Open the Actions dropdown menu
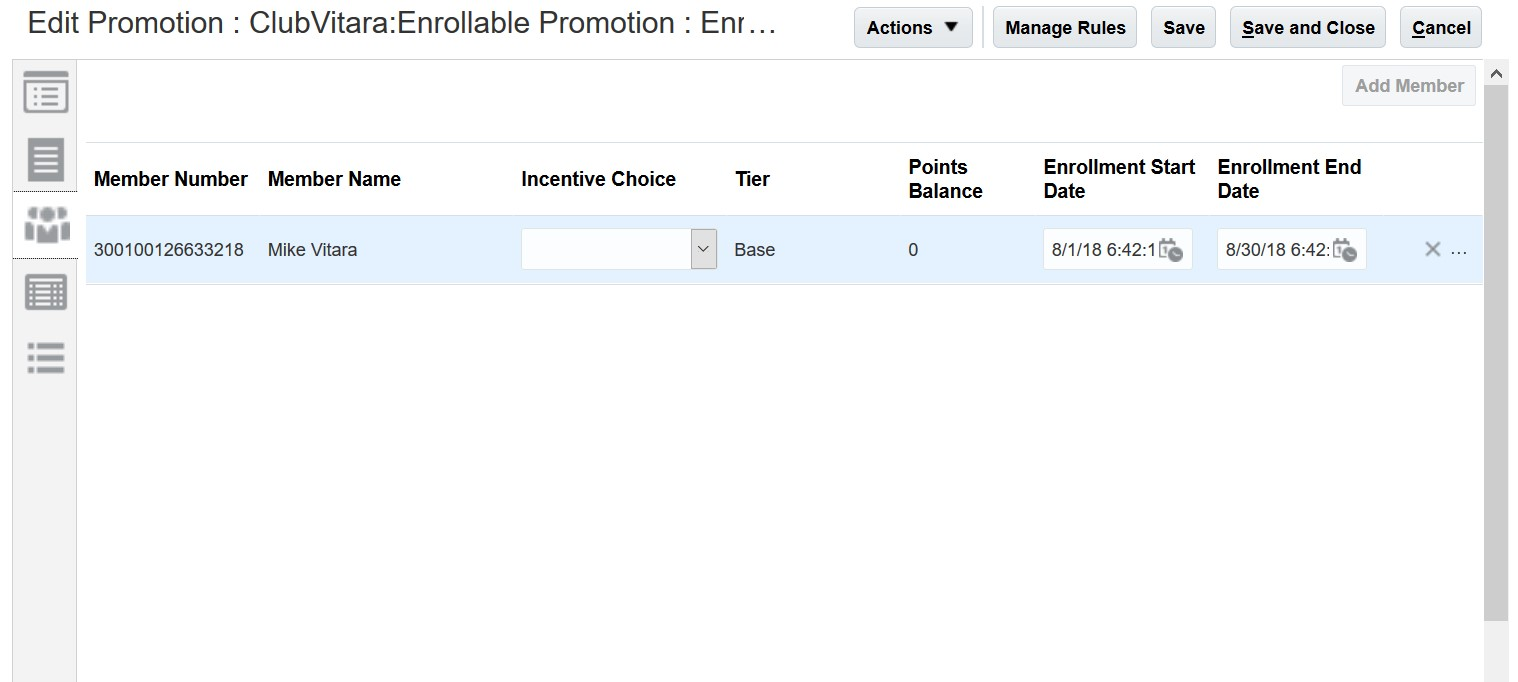Viewport: 1518px width, 682px height. (912, 28)
